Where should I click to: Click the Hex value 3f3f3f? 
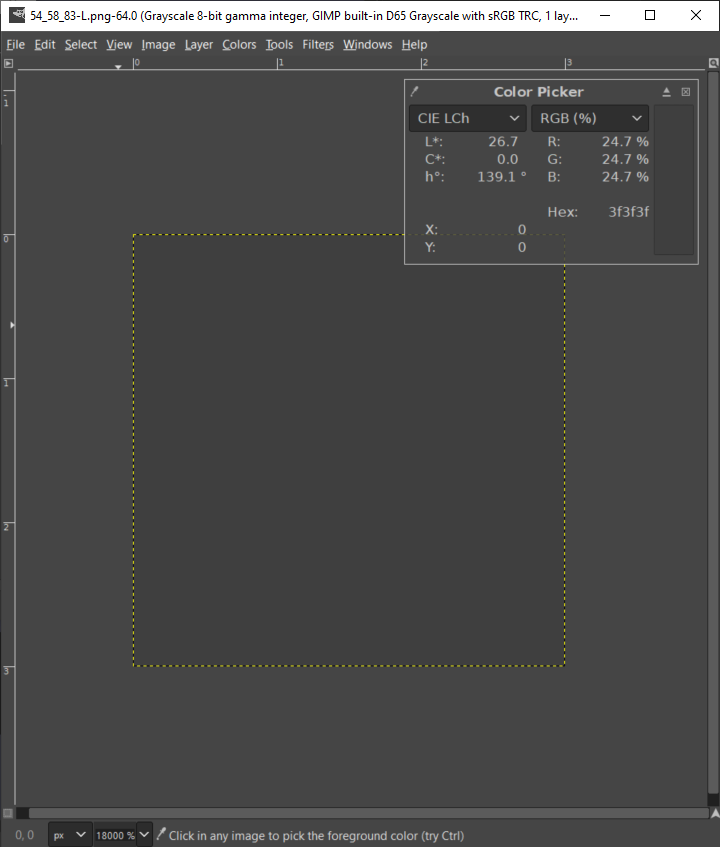629,212
